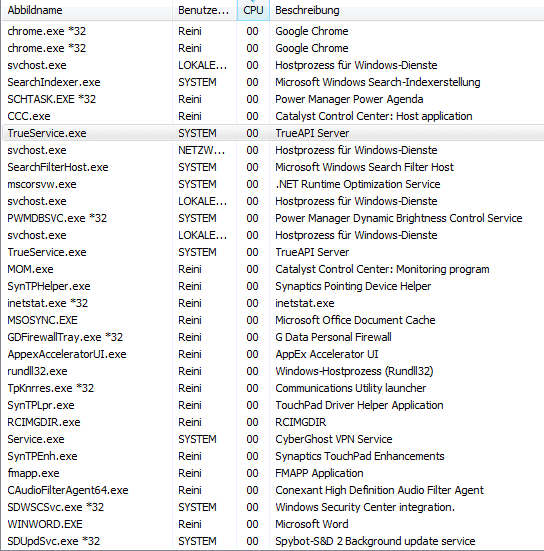Select the PWMDBSVC.exe *32 process

point(57,218)
